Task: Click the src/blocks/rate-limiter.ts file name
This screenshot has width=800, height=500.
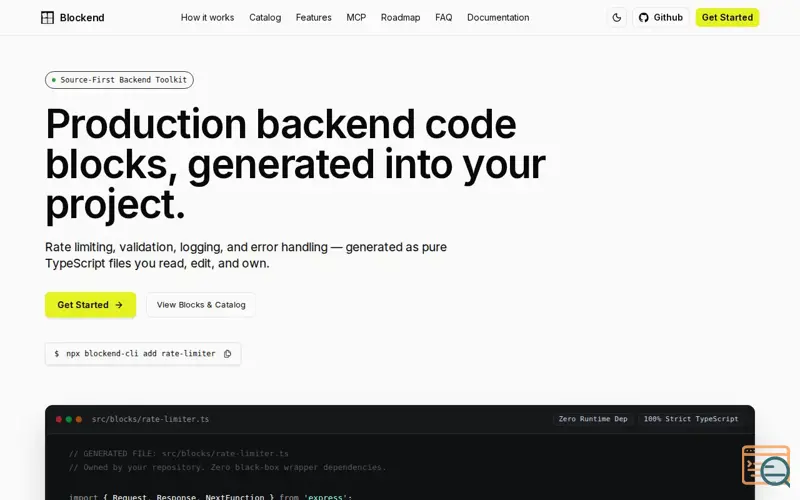Action: [151, 419]
